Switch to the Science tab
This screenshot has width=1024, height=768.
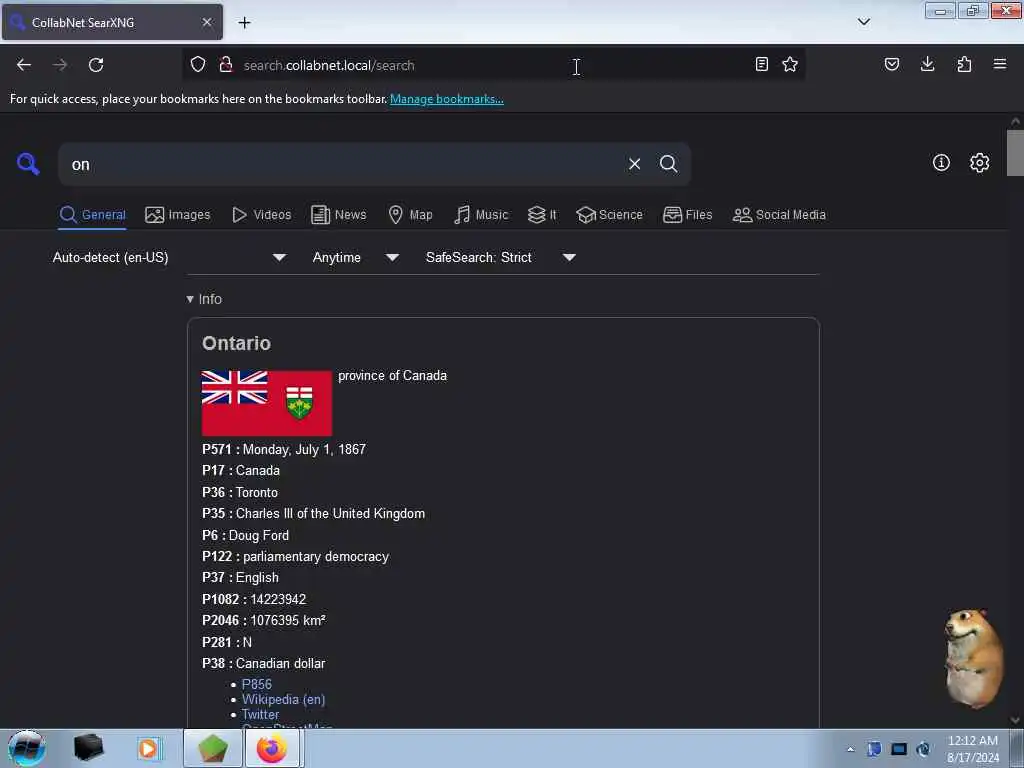coord(609,215)
